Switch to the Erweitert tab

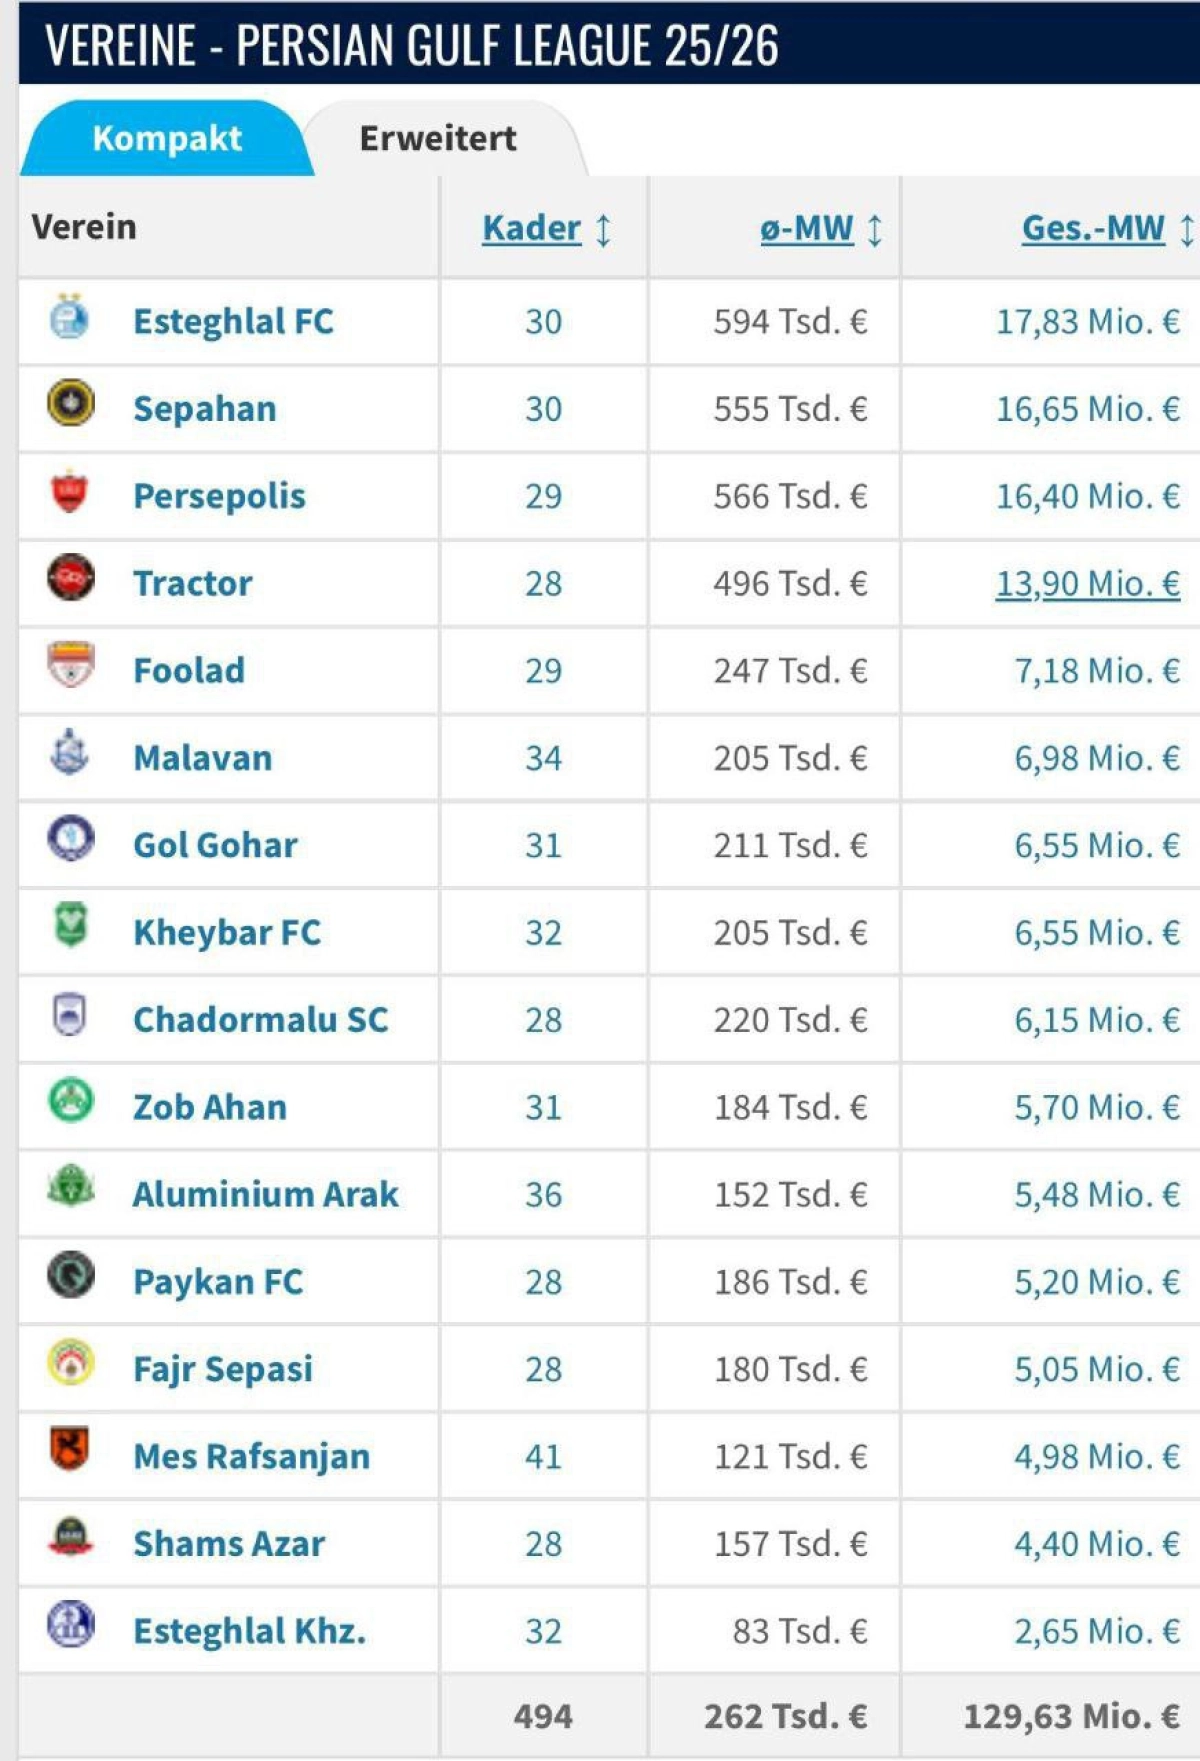coord(438,138)
